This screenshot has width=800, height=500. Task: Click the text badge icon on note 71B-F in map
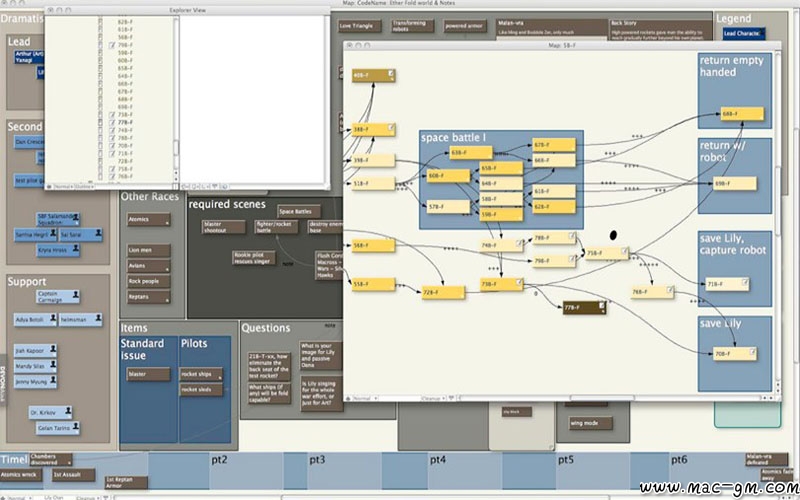[x=745, y=282]
